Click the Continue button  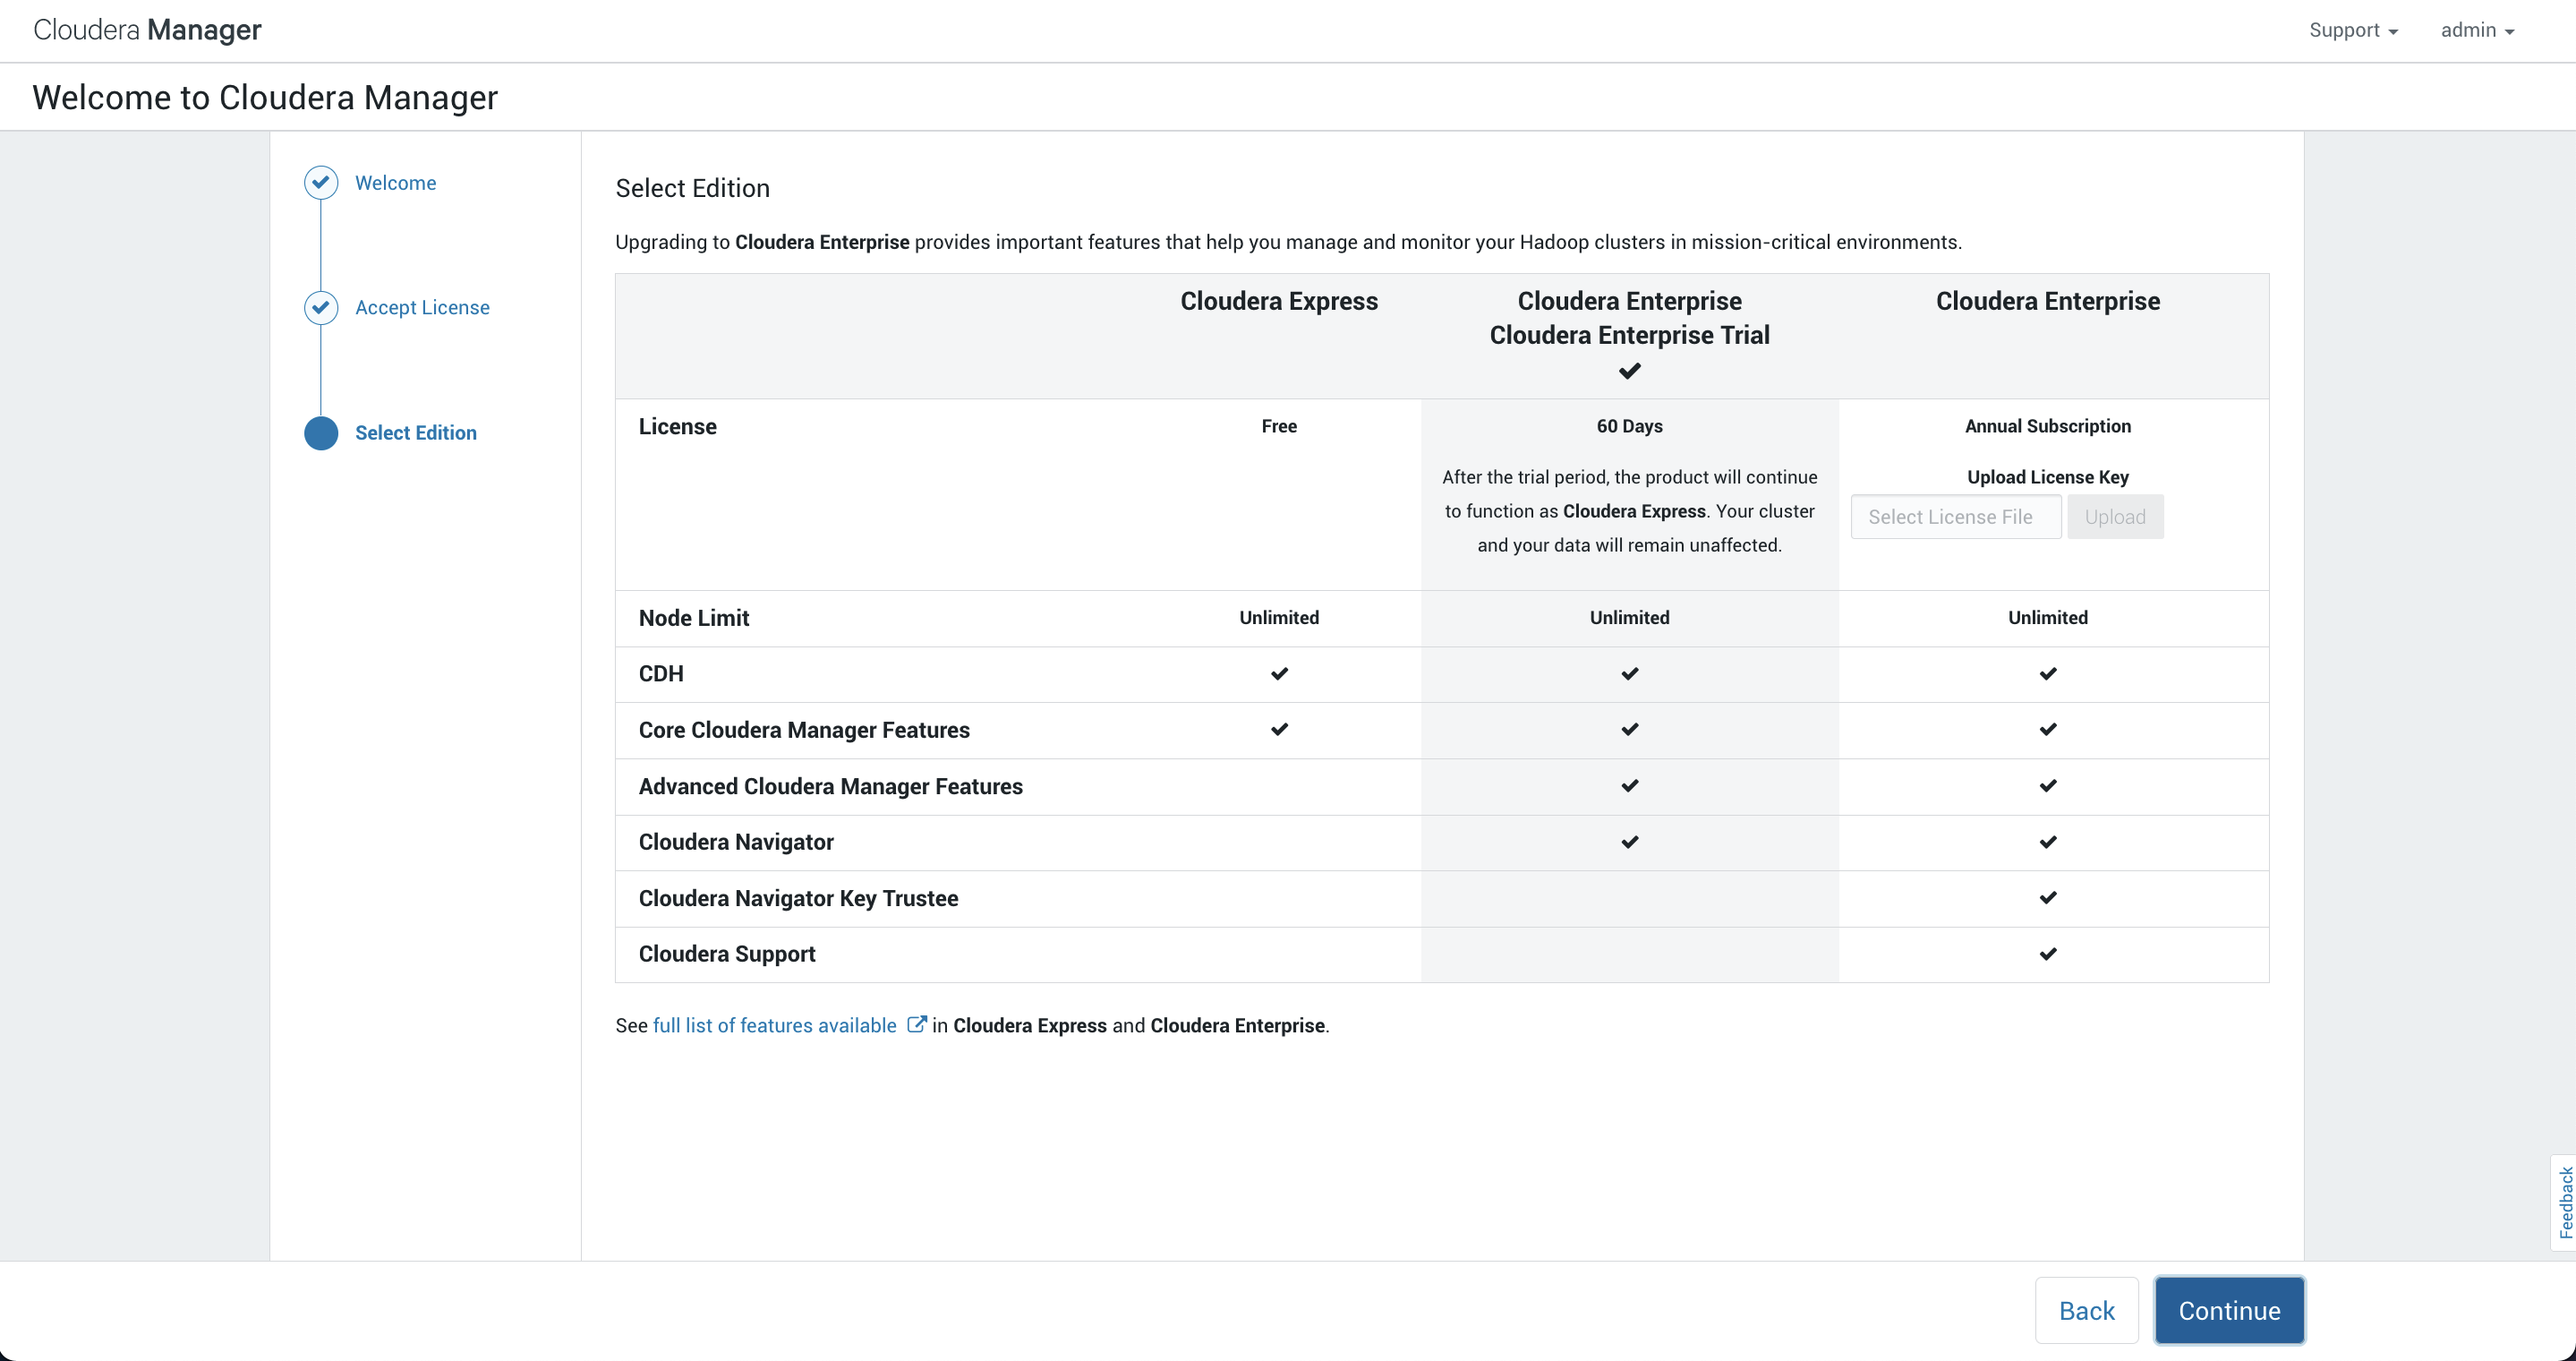tap(2229, 1310)
